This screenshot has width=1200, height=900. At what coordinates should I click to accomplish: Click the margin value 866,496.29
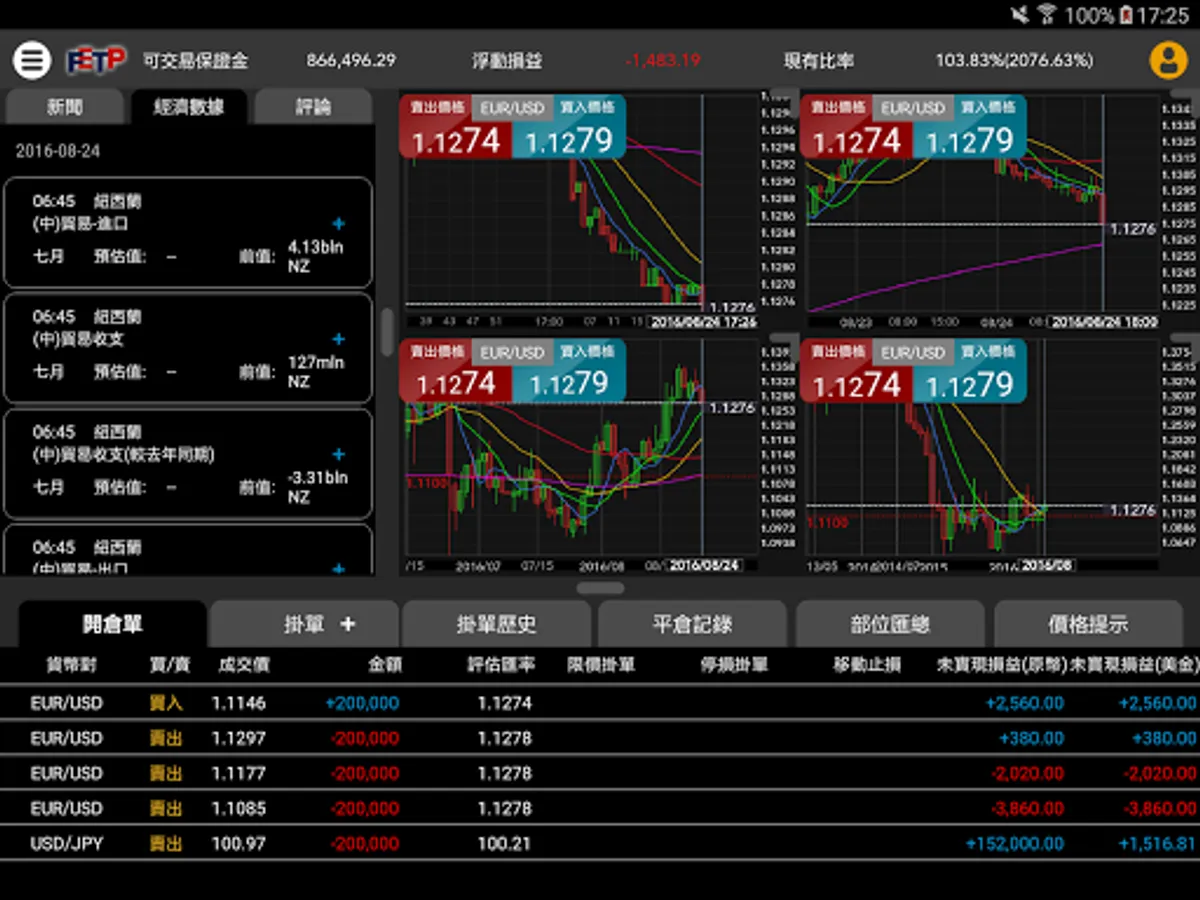pos(351,60)
